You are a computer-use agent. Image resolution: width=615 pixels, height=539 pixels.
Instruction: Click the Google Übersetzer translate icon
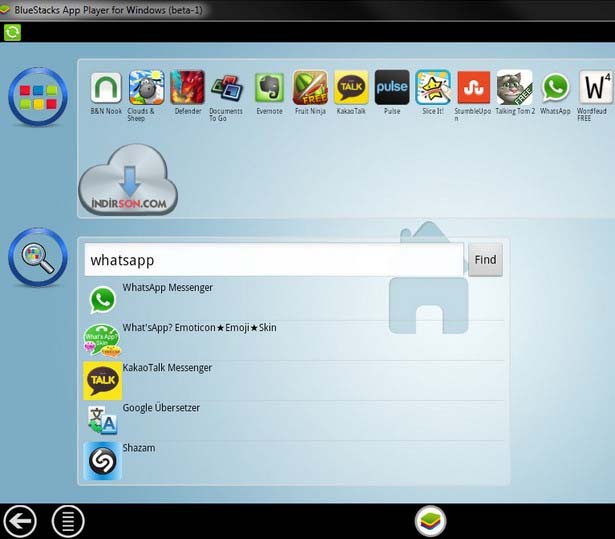(x=102, y=421)
